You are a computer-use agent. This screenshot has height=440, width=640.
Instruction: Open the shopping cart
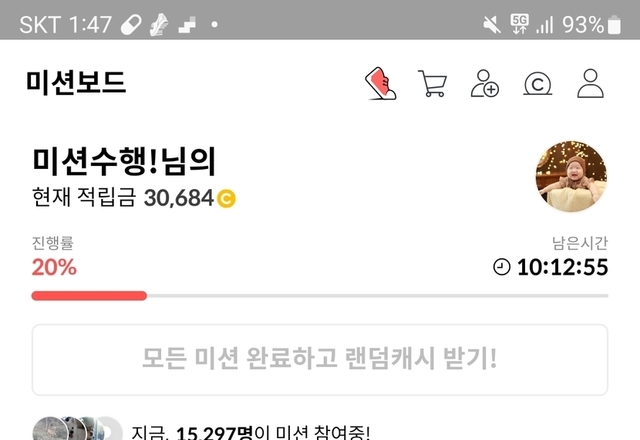(x=432, y=84)
